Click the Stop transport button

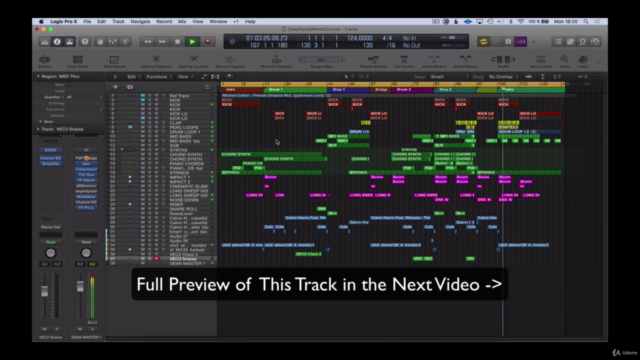tap(177, 42)
